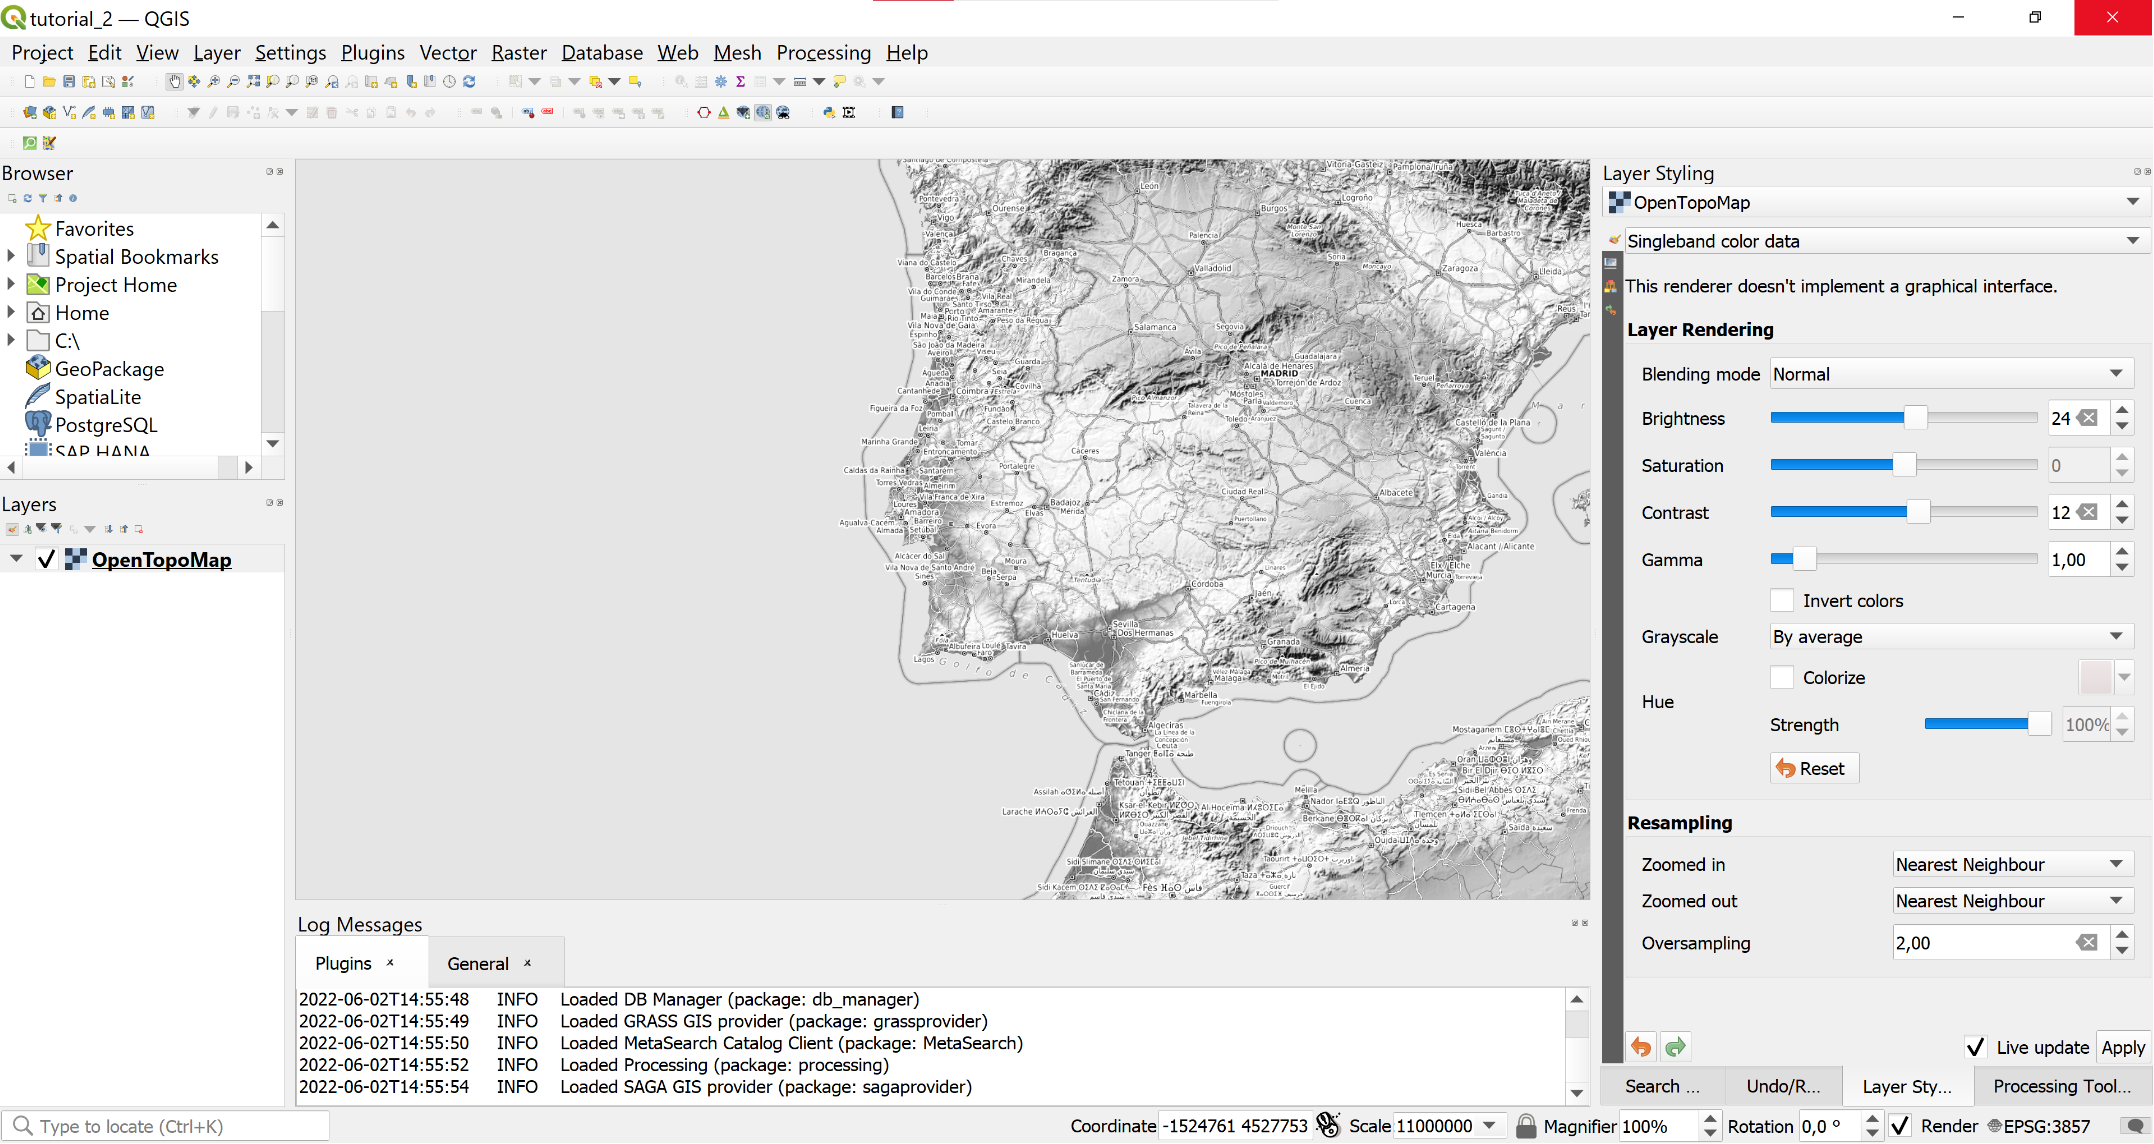Open the Histogram tab in Layer Styling
The image size is (2154, 1144).
1610,286
